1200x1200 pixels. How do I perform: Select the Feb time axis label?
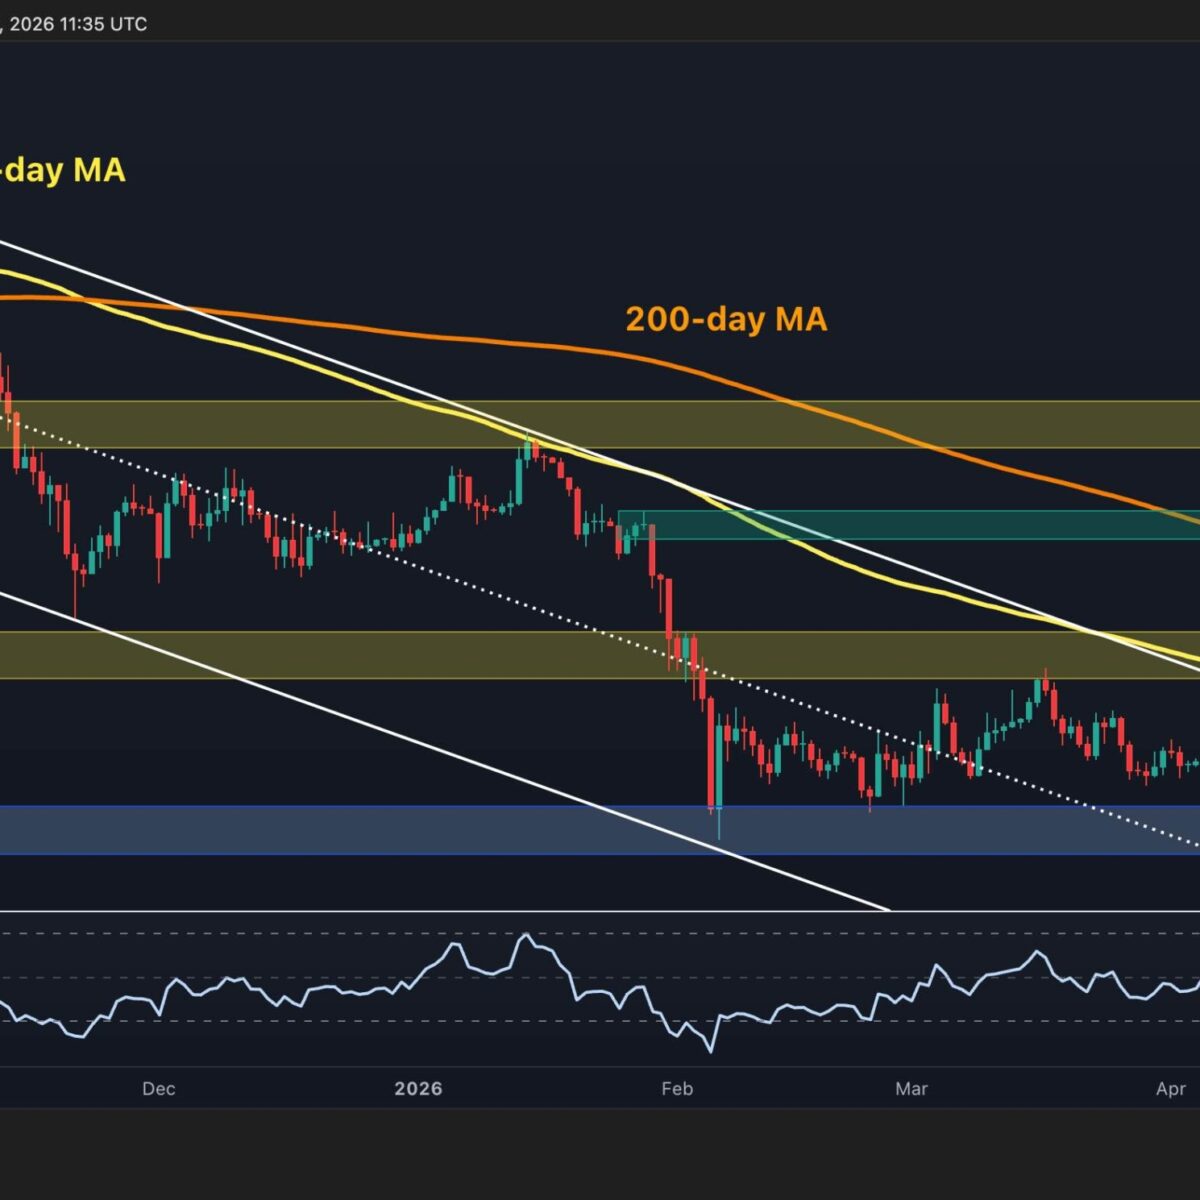[677, 1088]
